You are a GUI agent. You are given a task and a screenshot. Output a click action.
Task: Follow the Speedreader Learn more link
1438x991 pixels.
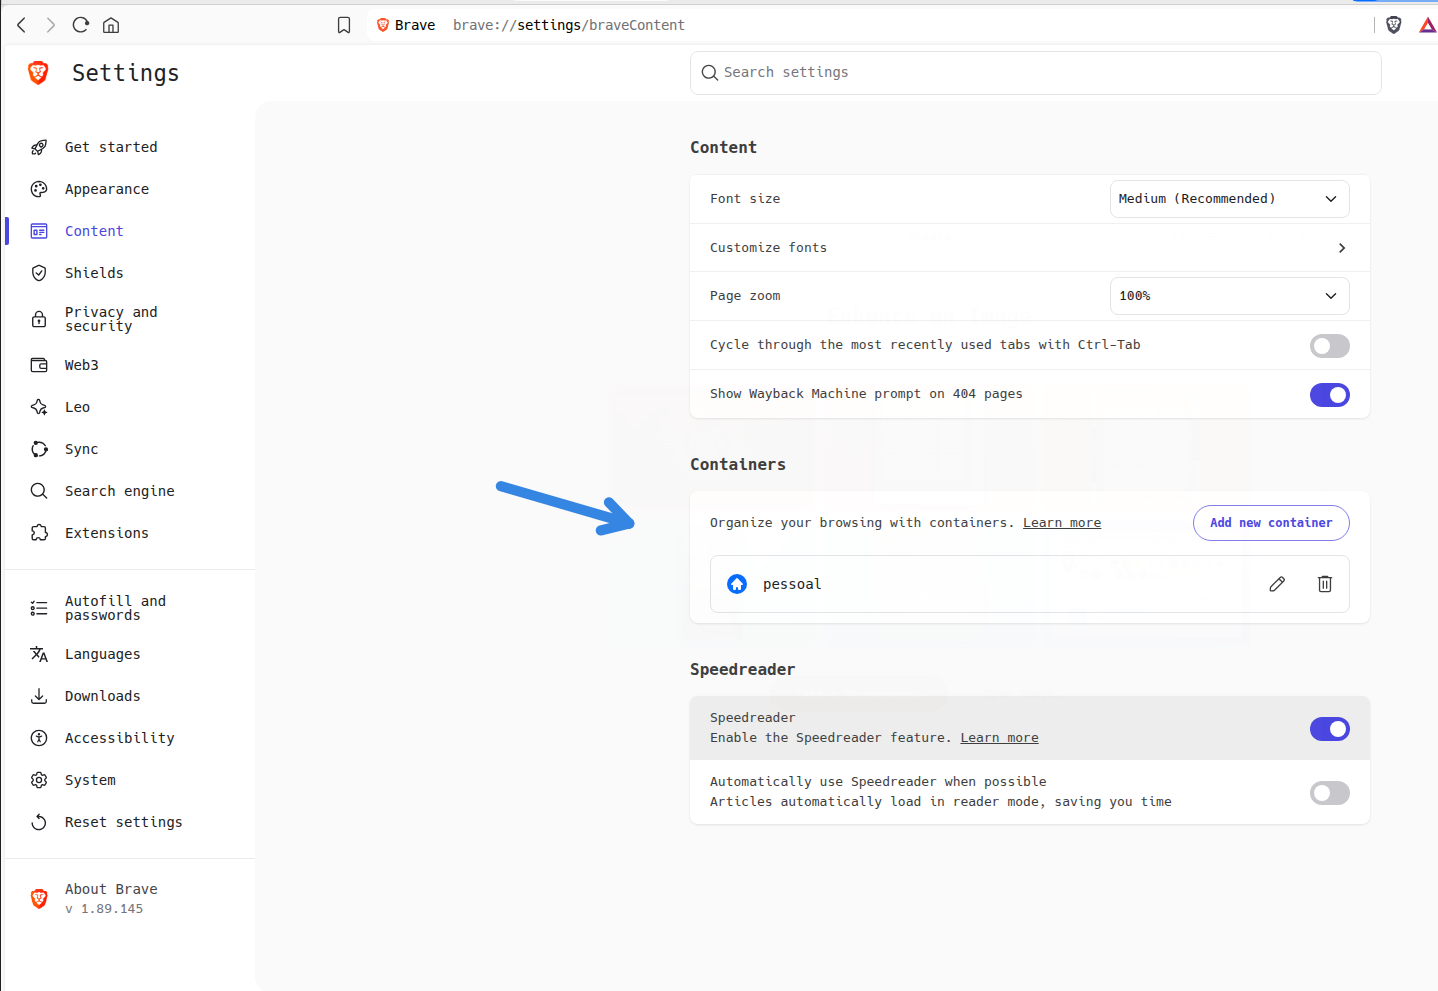(x=1000, y=738)
